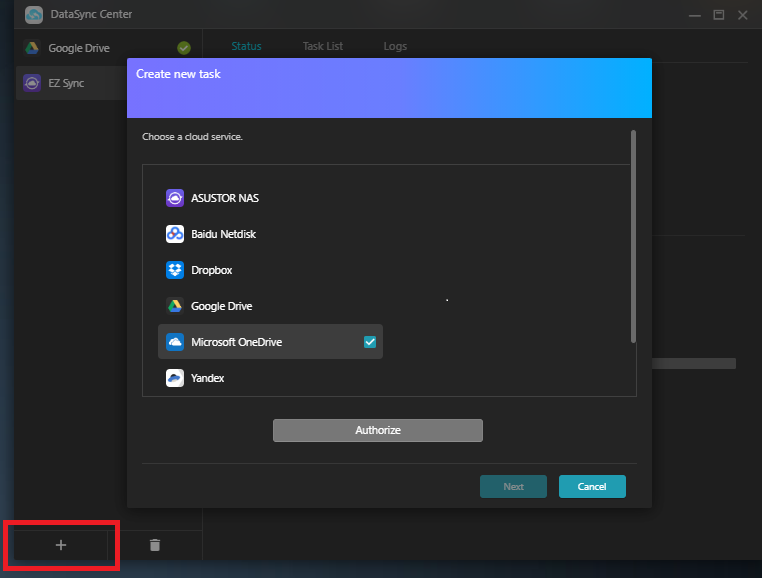
Task: Delete the task with the trash icon
Action: pos(155,545)
